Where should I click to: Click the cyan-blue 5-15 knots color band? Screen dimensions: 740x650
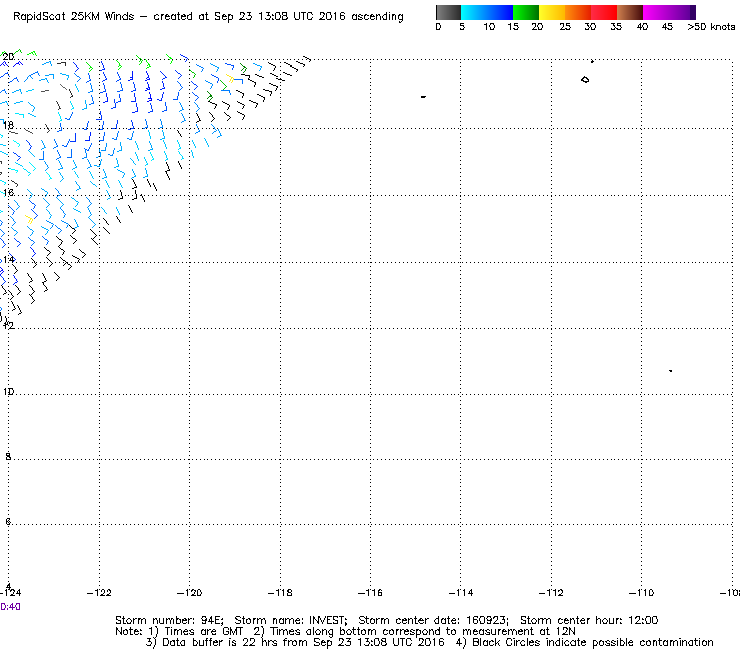[x=487, y=12]
